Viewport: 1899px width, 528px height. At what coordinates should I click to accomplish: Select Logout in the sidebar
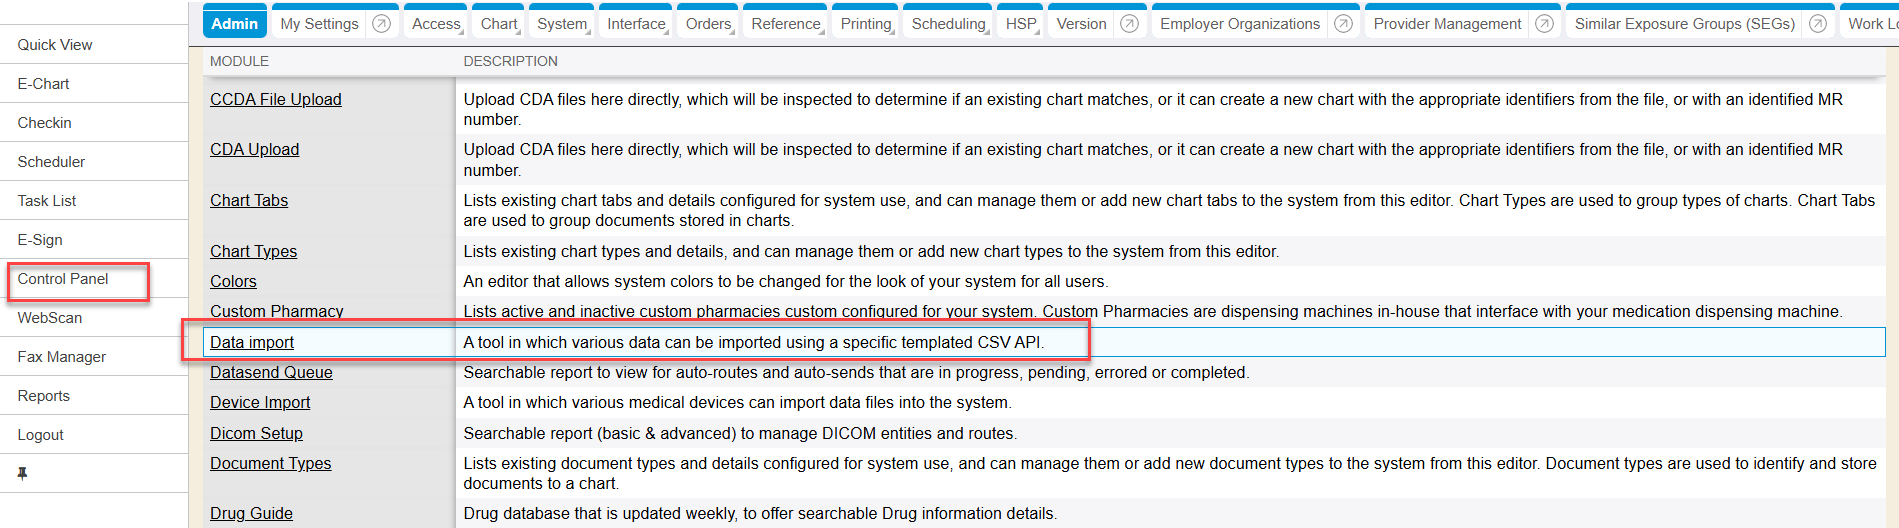point(40,435)
